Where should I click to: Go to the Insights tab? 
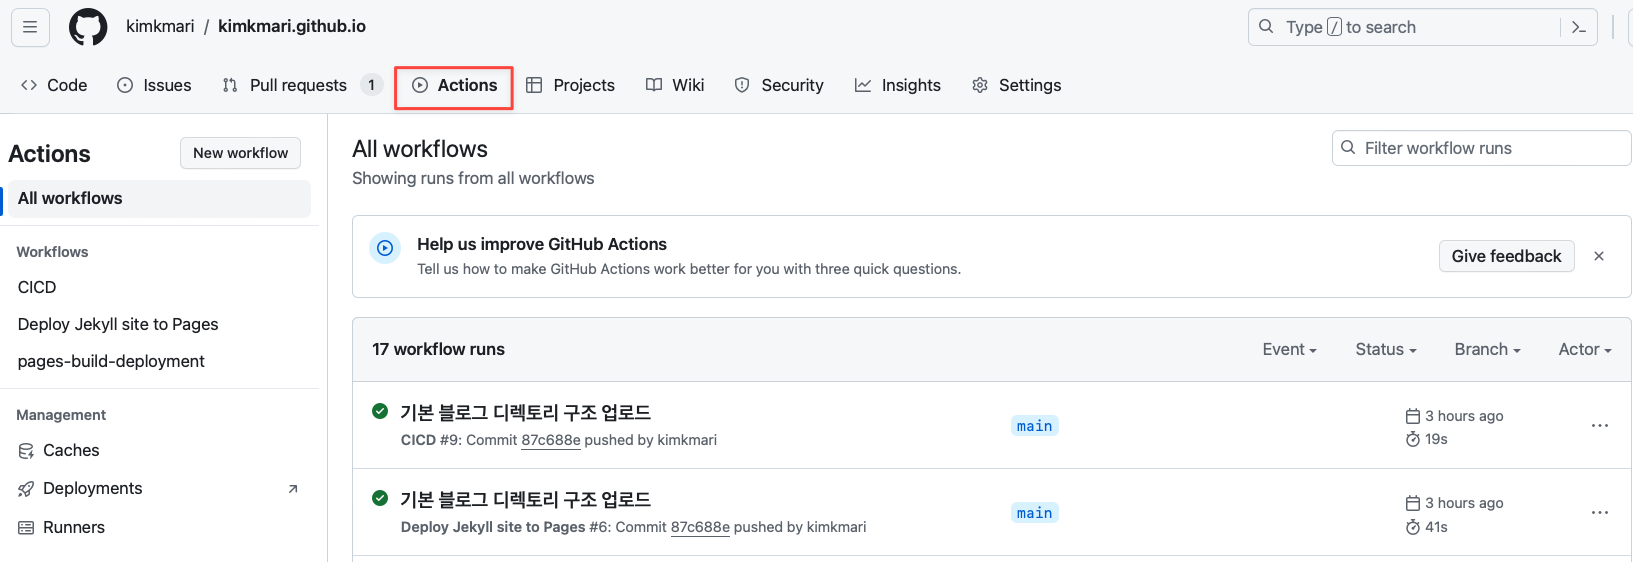tap(898, 85)
